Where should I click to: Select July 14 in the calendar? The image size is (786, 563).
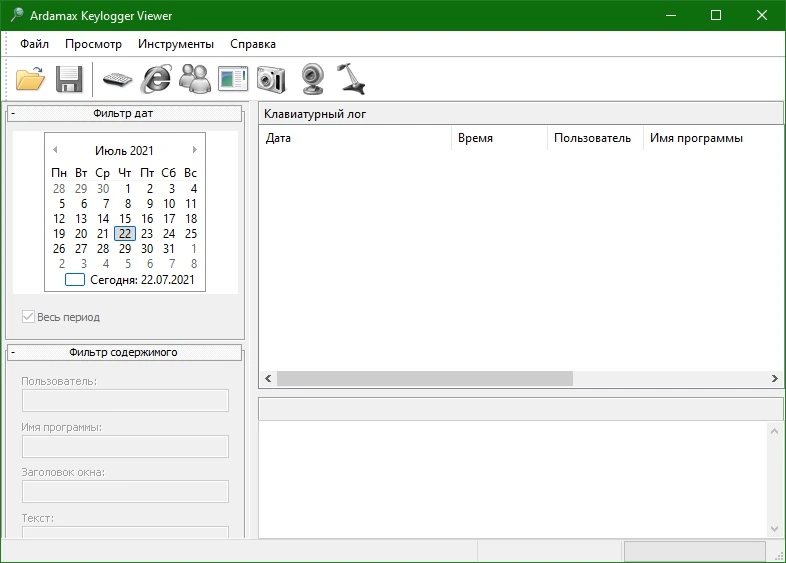click(x=103, y=219)
